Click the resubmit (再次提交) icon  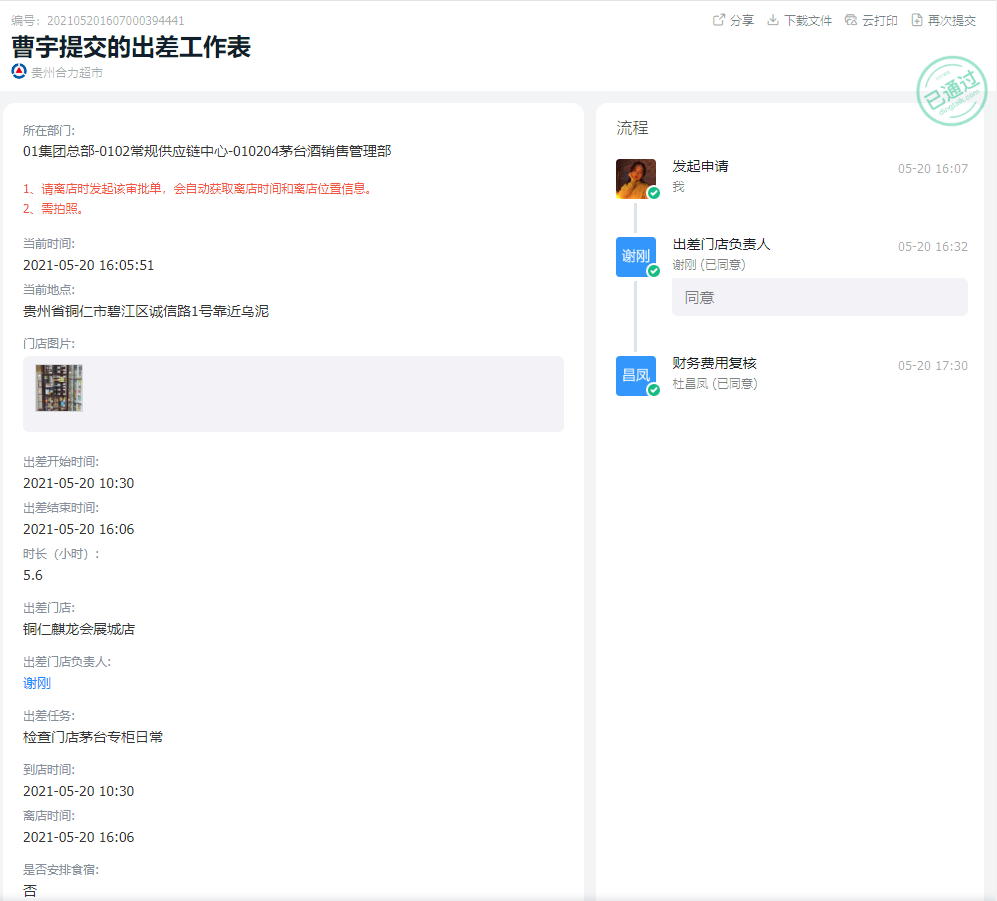(x=917, y=20)
